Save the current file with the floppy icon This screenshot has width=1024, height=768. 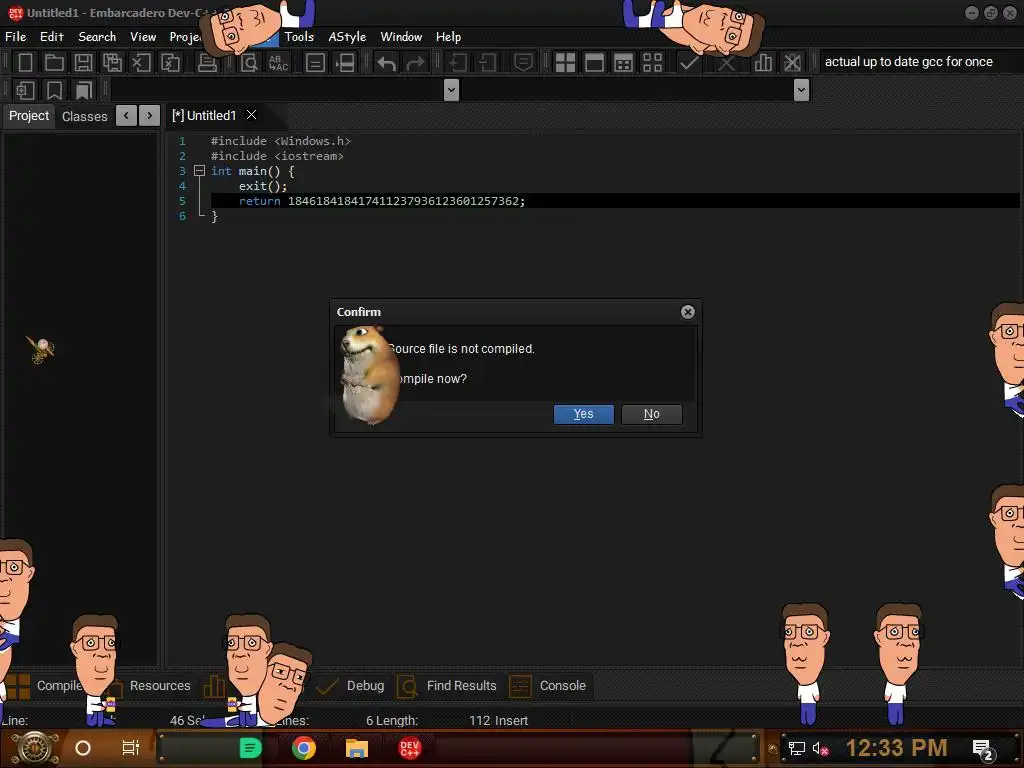[83, 63]
